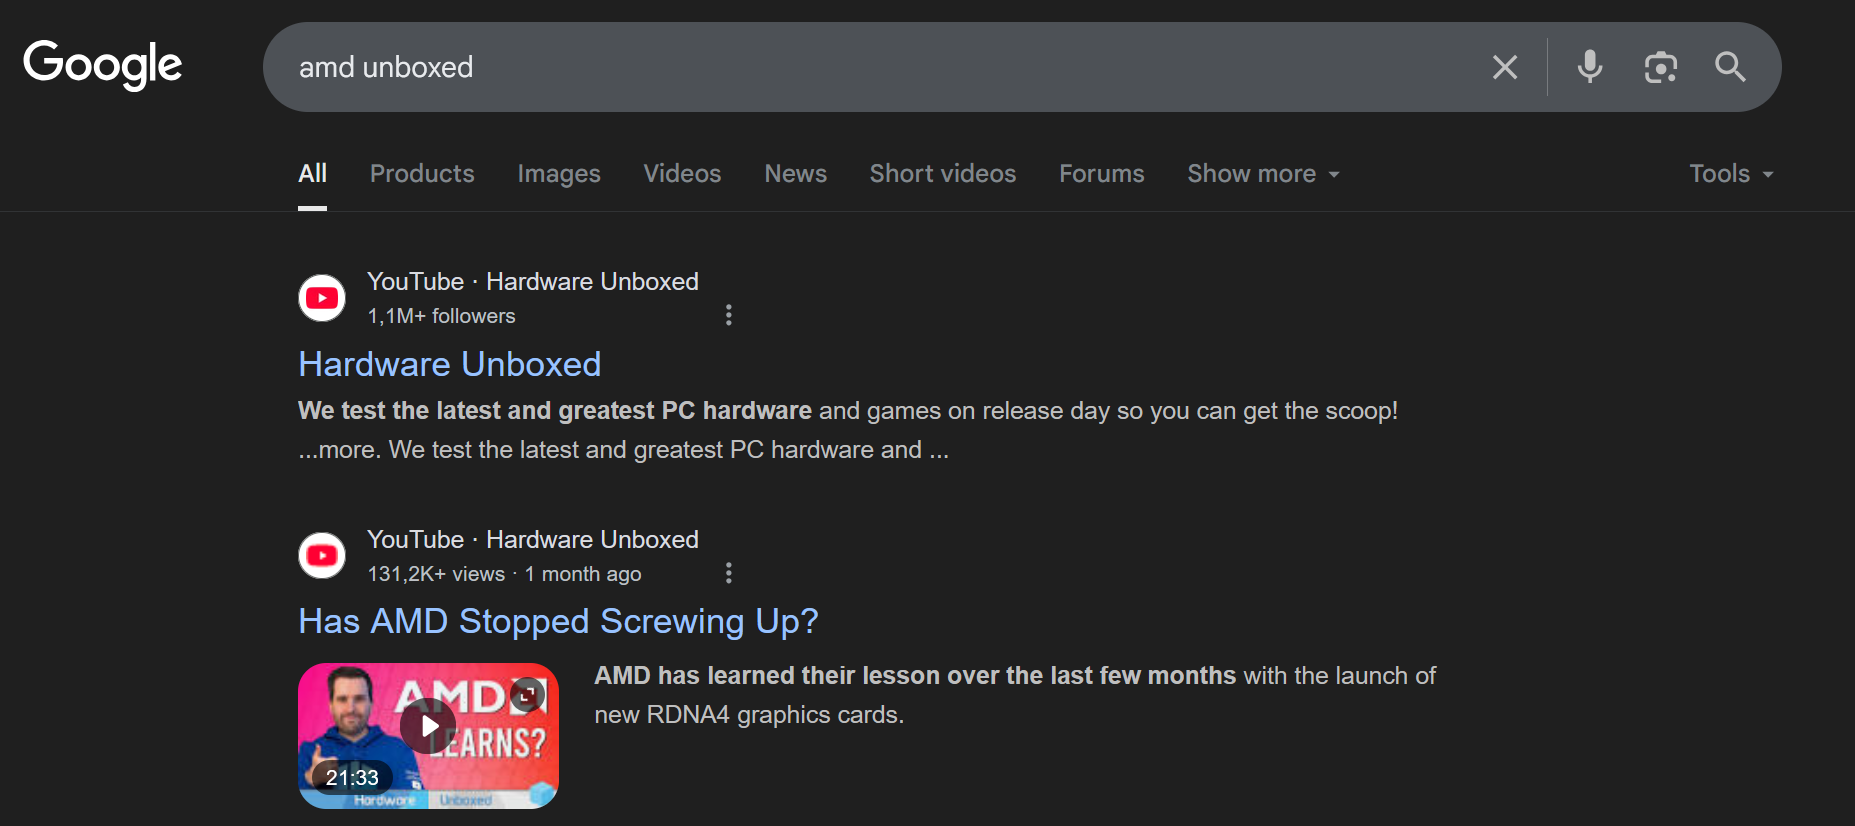Open the Tools dropdown

[1731, 173]
